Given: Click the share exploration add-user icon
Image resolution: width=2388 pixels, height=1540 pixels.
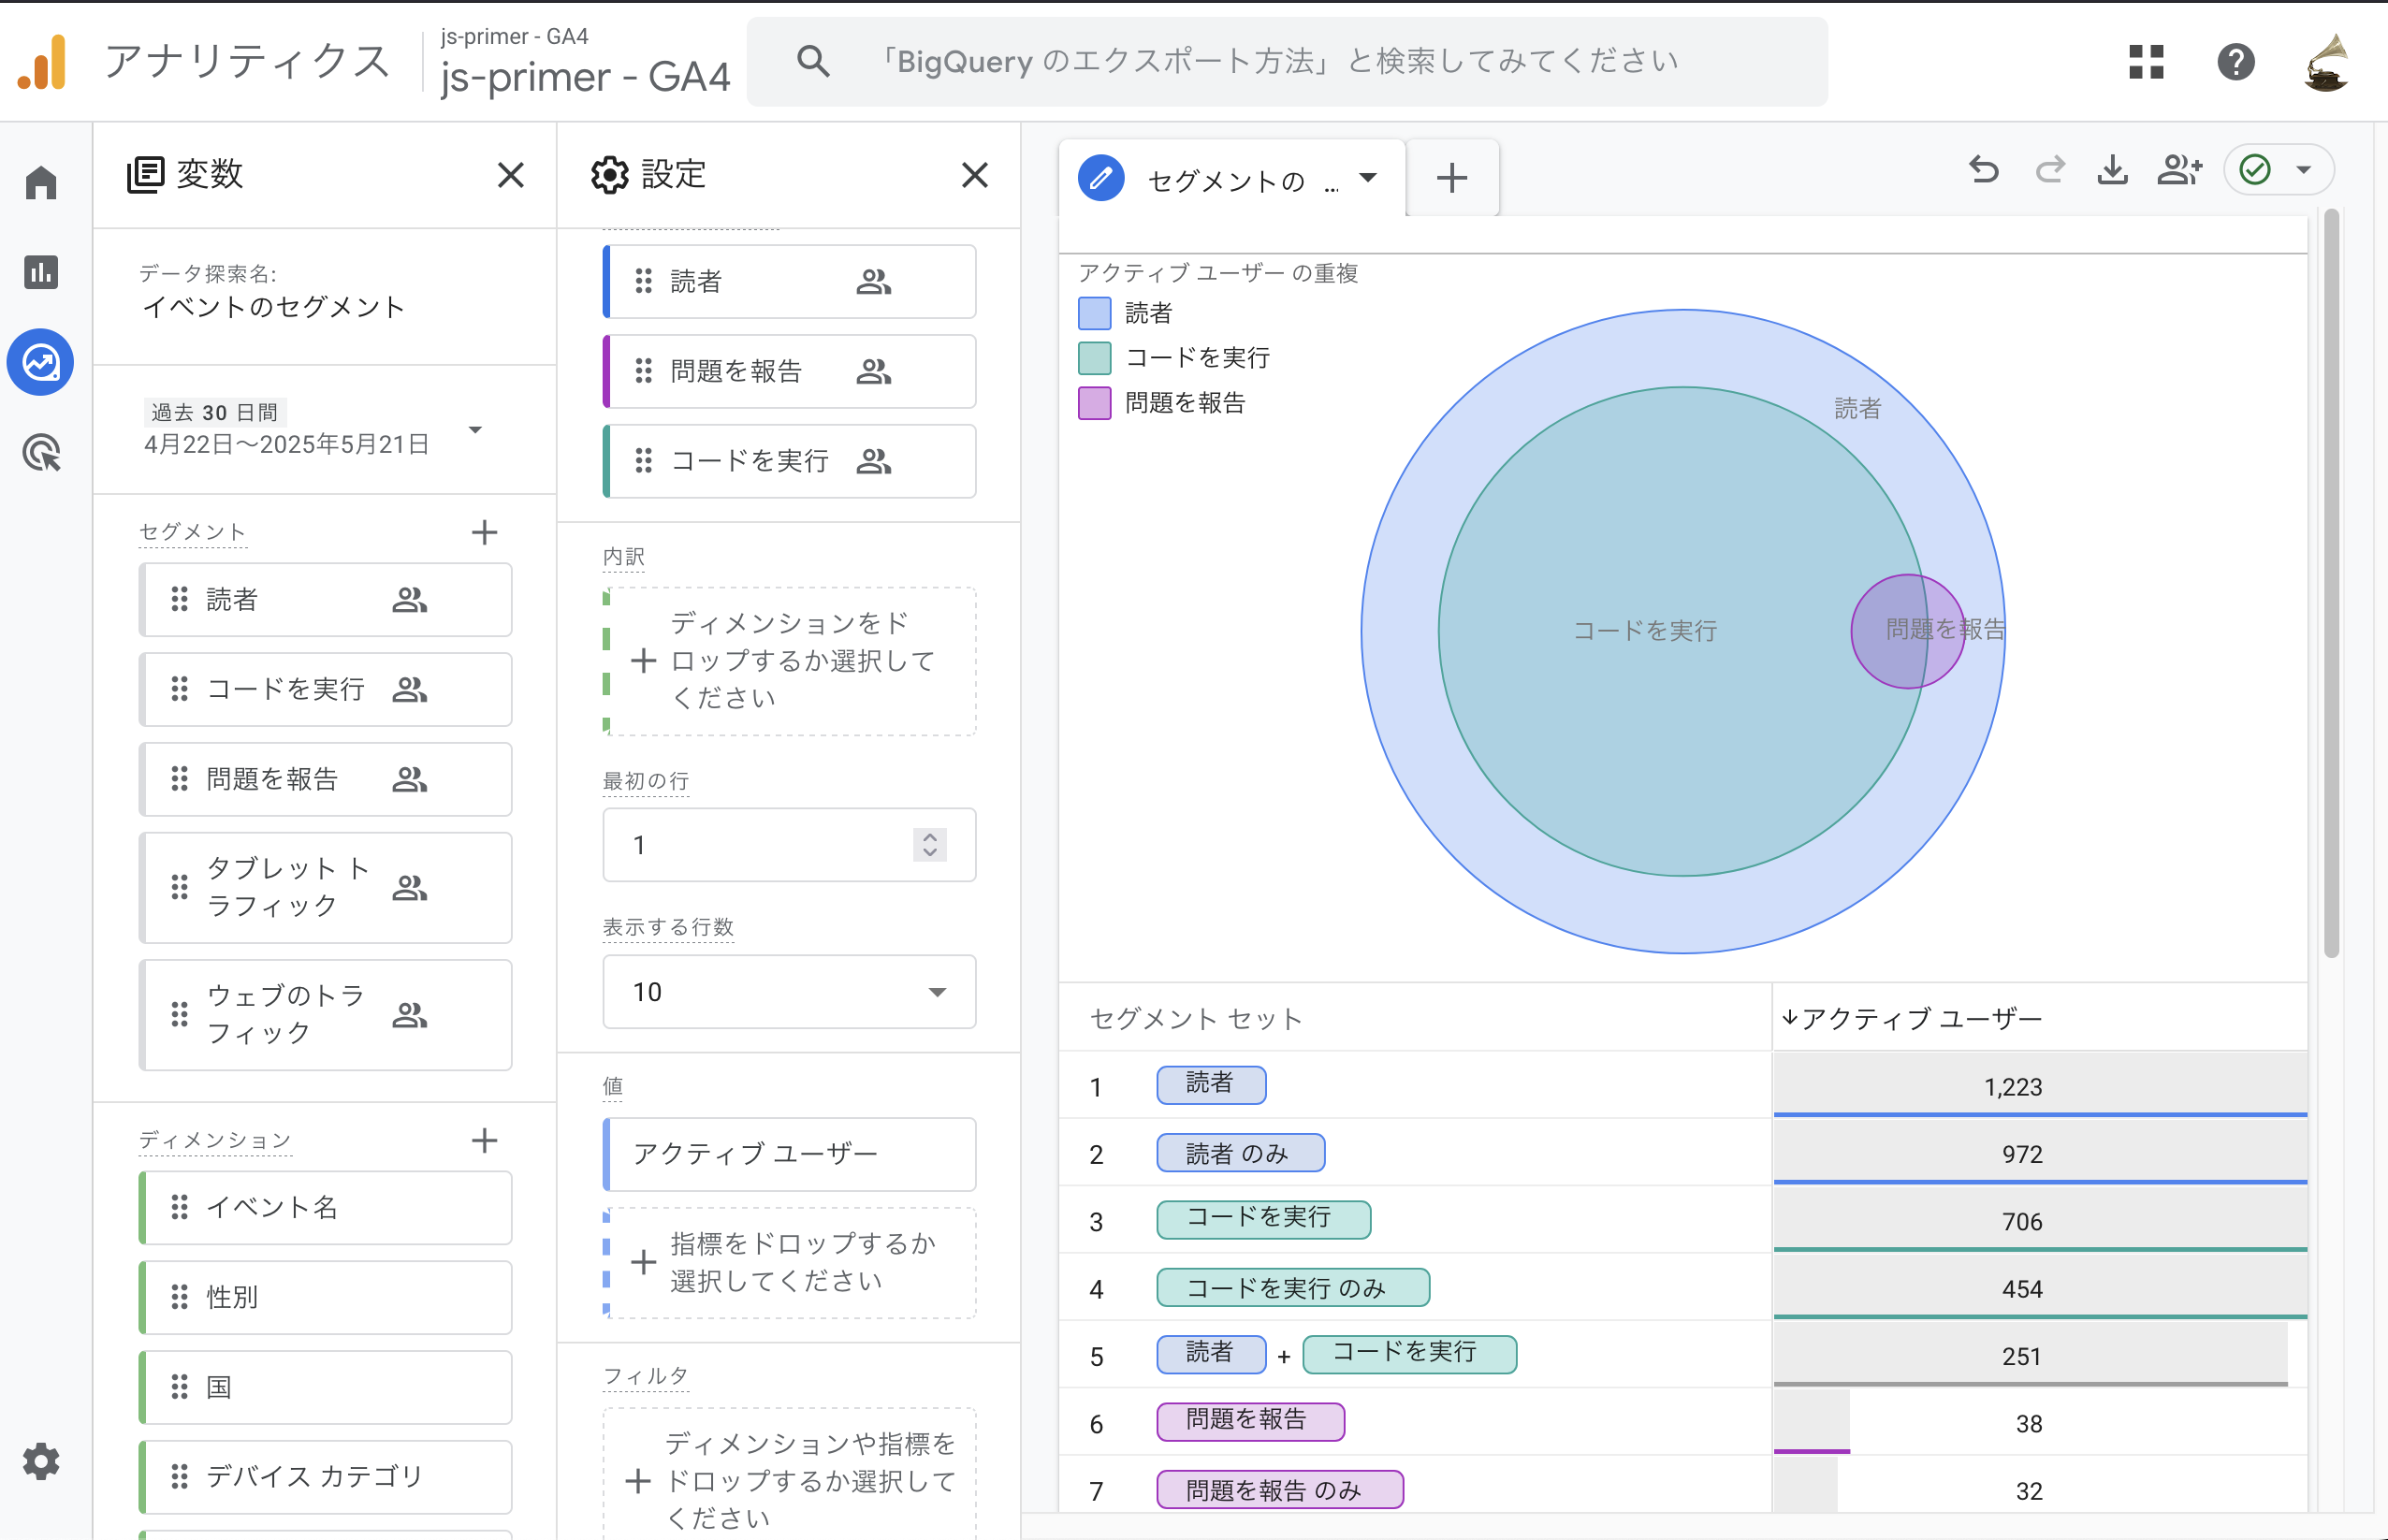Looking at the screenshot, I should (x=2180, y=170).
